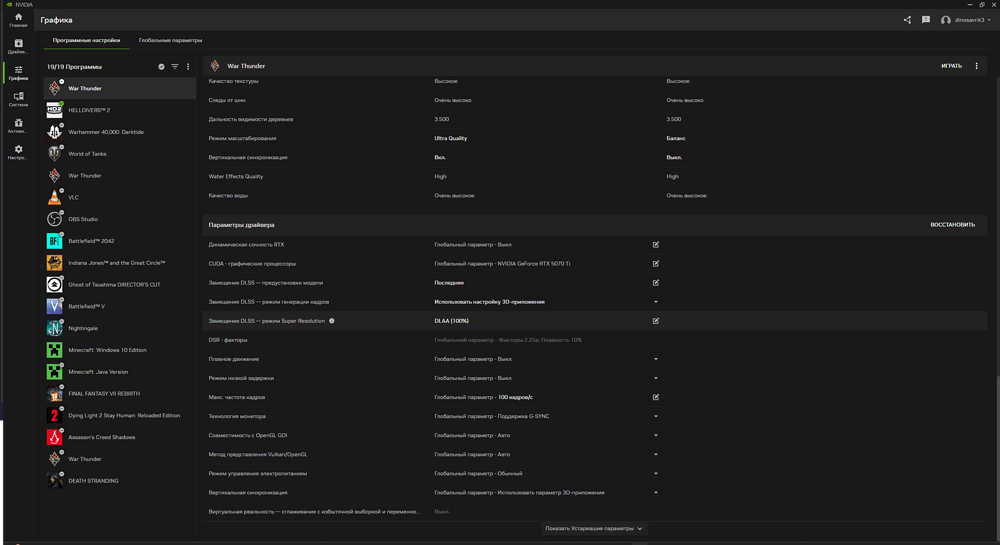Open Совместимость с OpenGL GDI dropdown
The width and height of the screenshot is (1000, 545).
(656, 435)
